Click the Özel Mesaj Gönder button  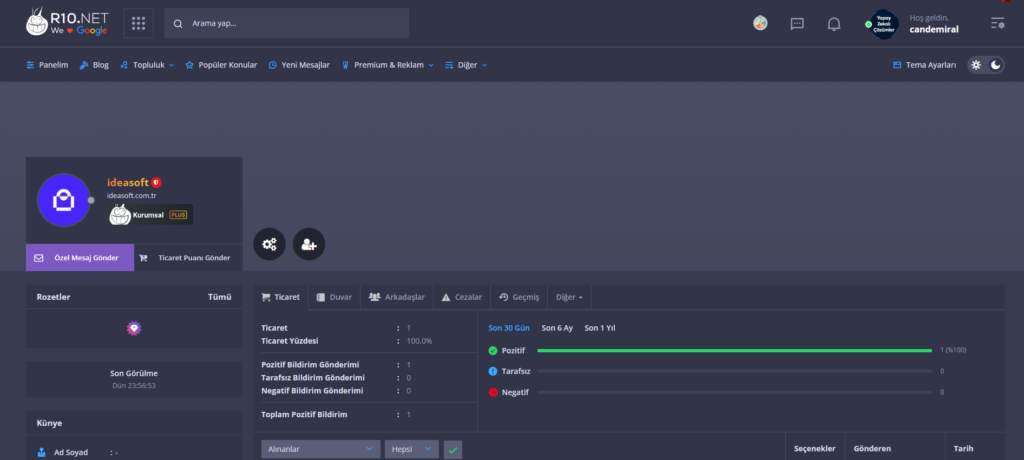pyautogui.click(x=79, y=258)
